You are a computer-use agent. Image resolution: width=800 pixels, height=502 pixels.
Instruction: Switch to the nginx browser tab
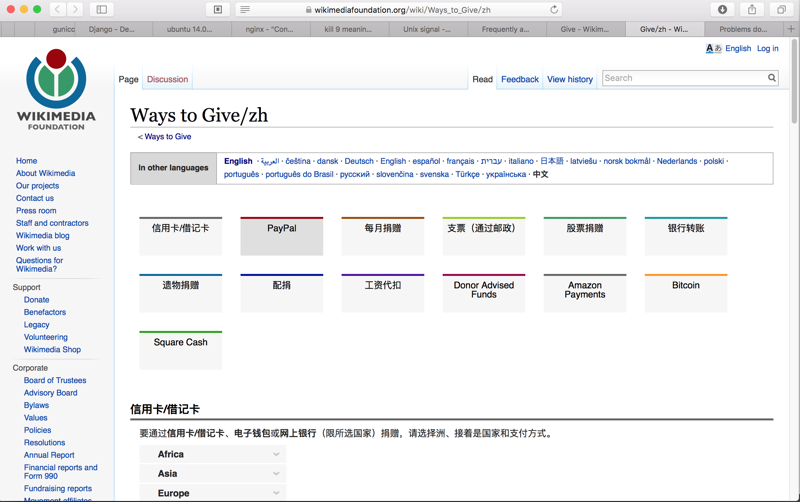point(269,29)
